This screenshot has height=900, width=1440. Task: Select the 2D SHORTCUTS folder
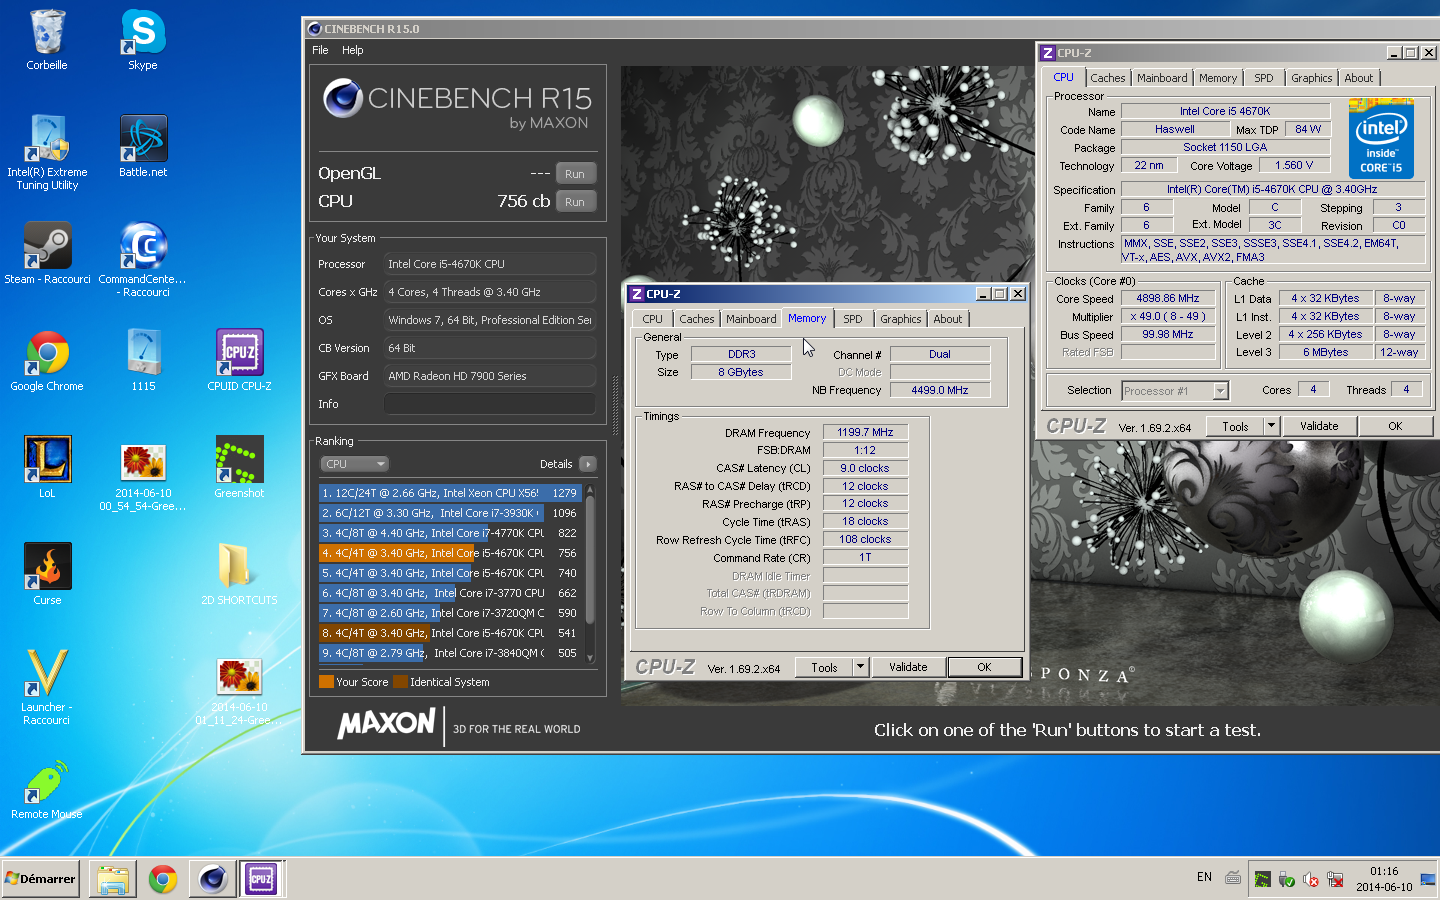click(x=239, y=574)
